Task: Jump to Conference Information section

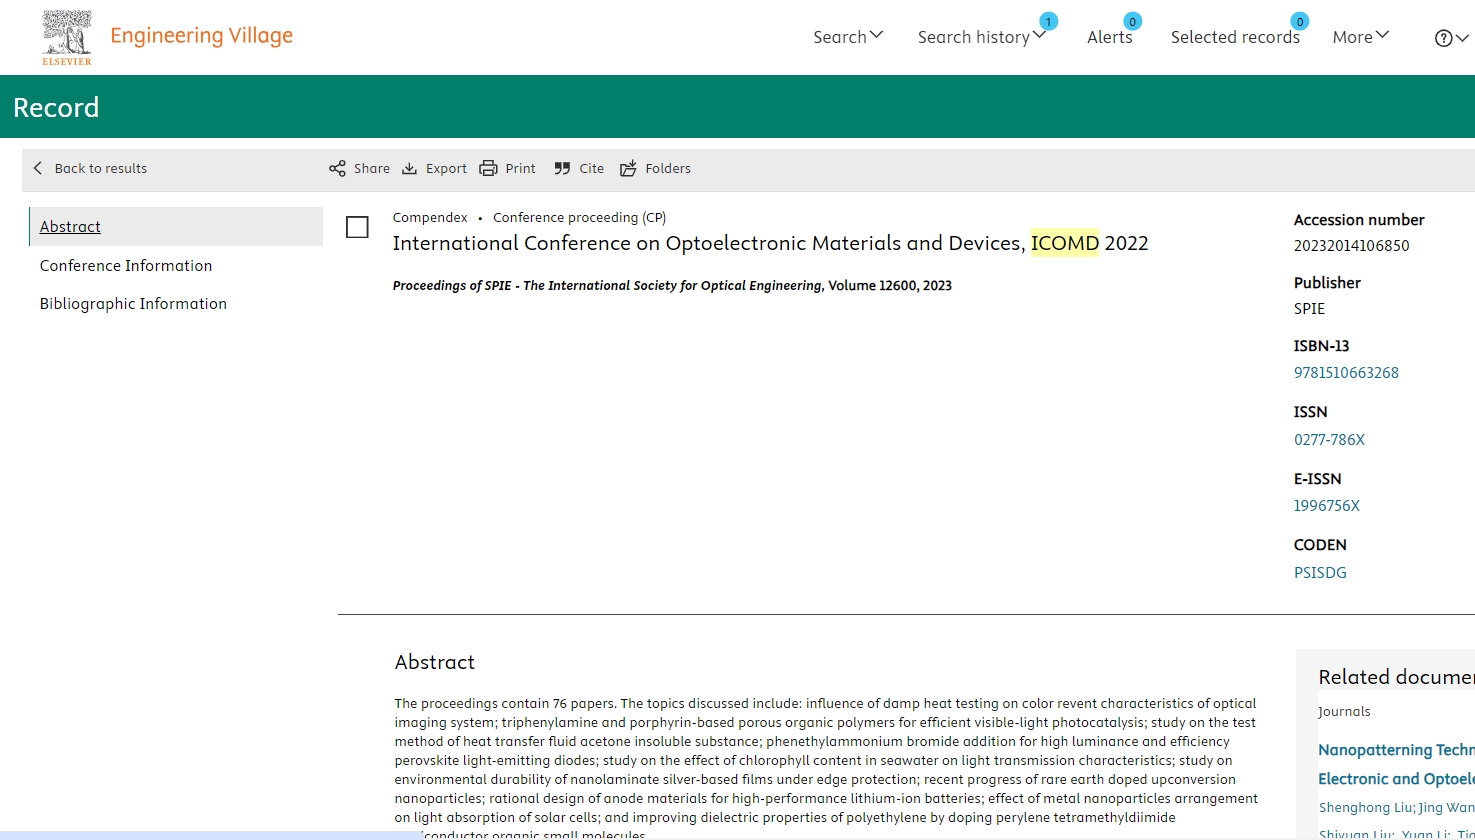Action: [126, 265]
